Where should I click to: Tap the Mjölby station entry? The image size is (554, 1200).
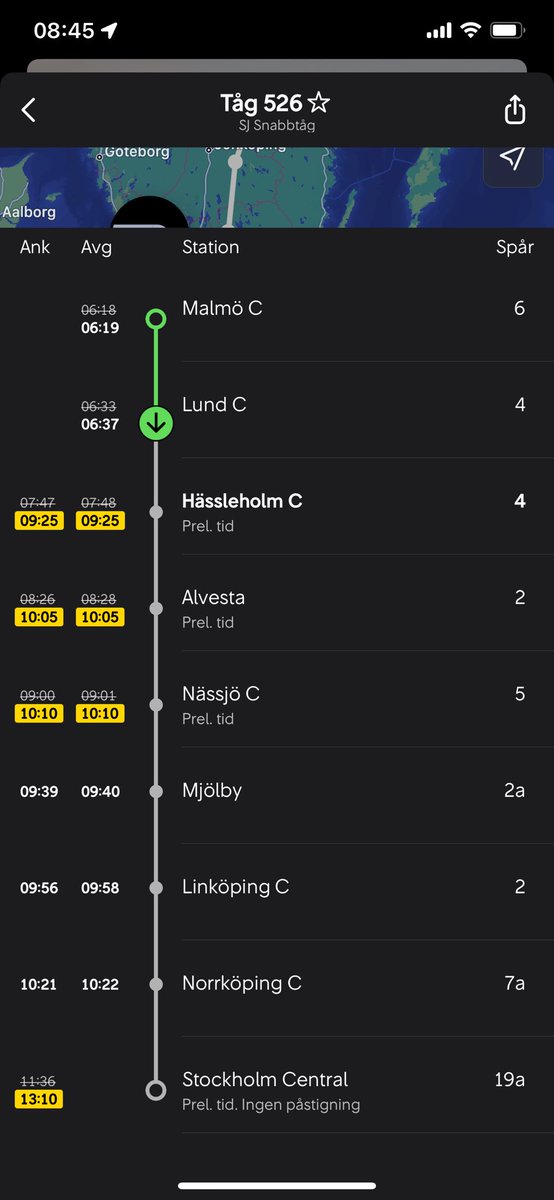click(277, 796)
